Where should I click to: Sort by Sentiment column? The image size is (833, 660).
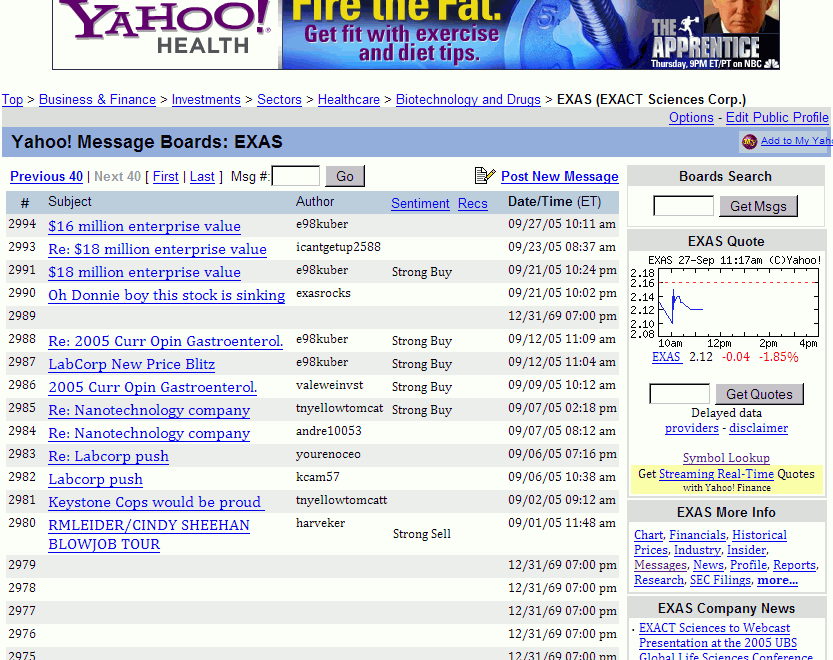point(420,204)
